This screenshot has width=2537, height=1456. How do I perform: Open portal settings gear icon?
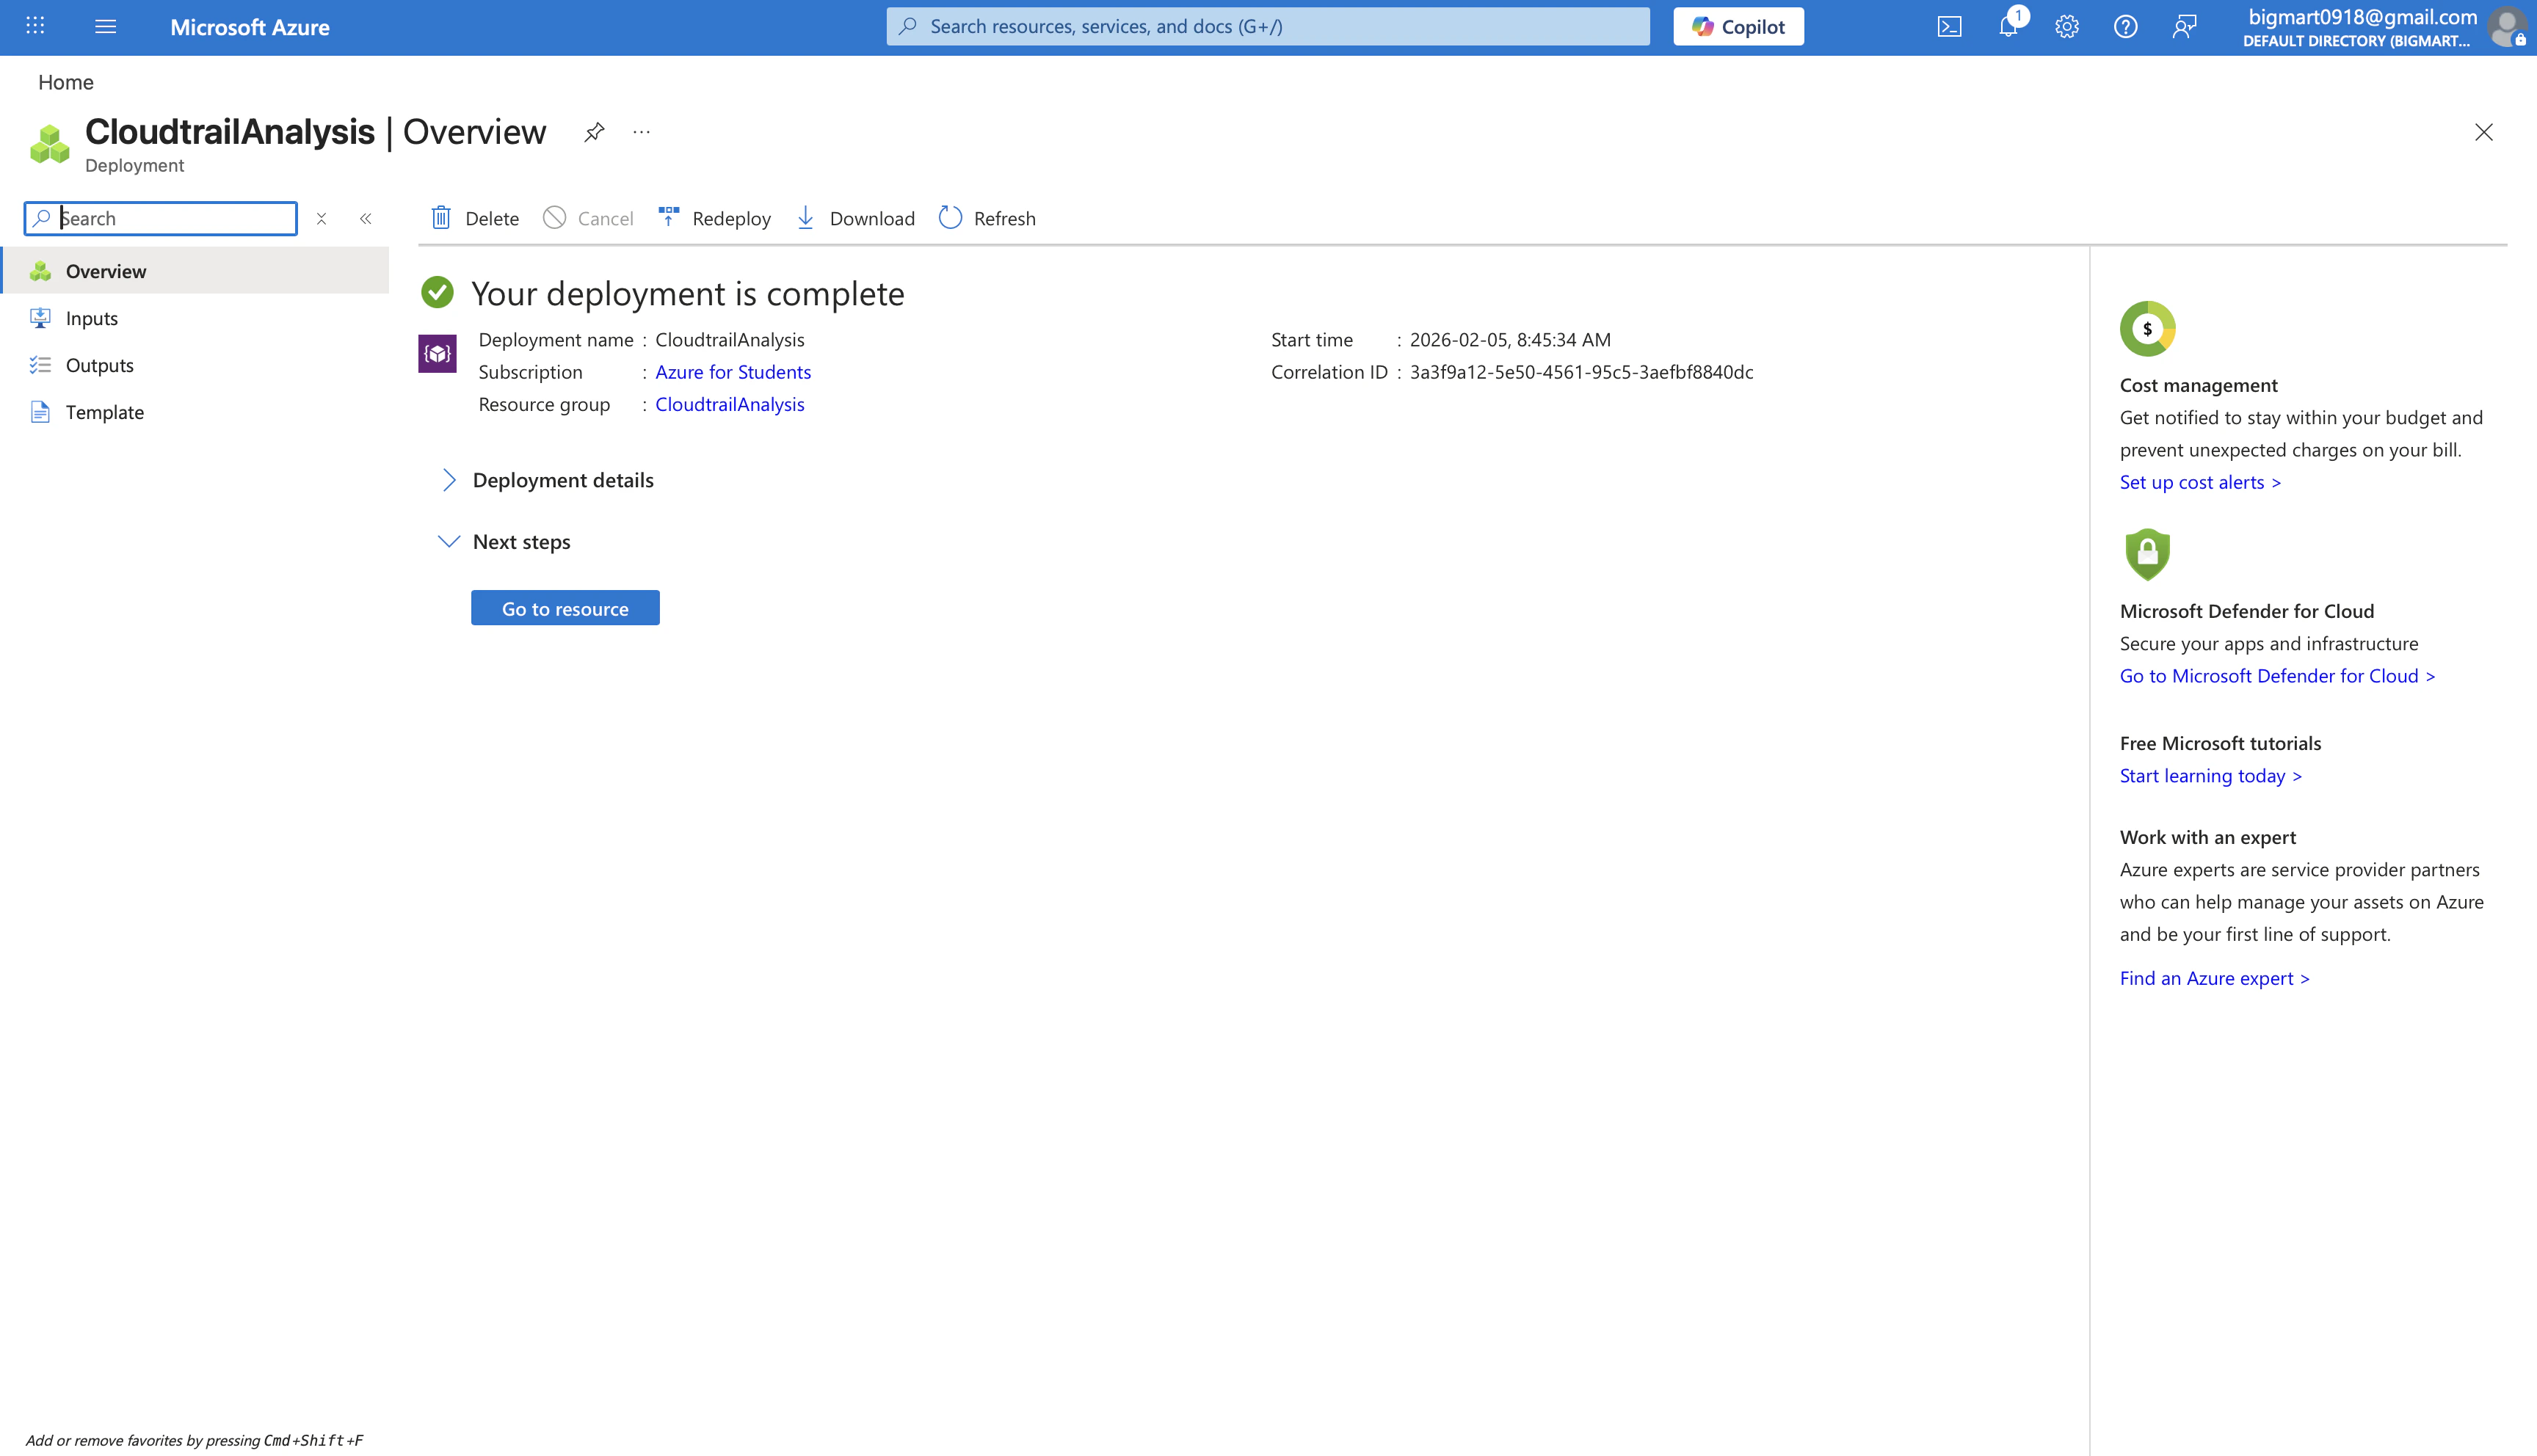2067,27
